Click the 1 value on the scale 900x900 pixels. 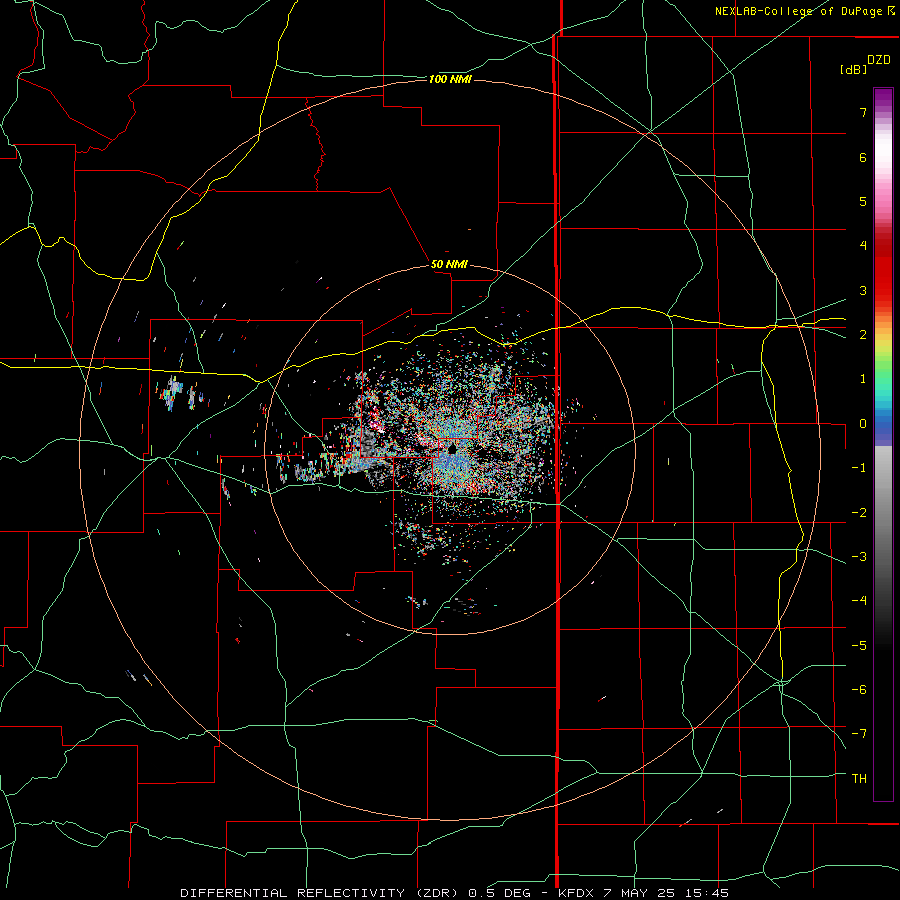pos(863,379)
